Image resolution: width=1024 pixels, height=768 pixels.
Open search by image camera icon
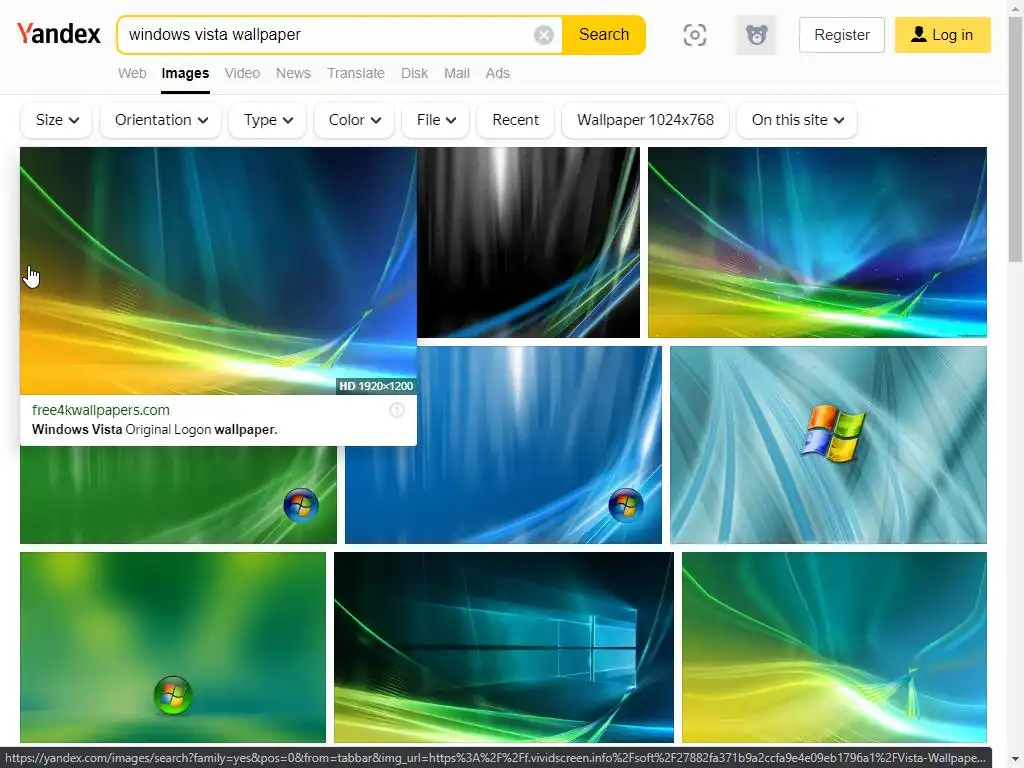(x=695, y=35)
